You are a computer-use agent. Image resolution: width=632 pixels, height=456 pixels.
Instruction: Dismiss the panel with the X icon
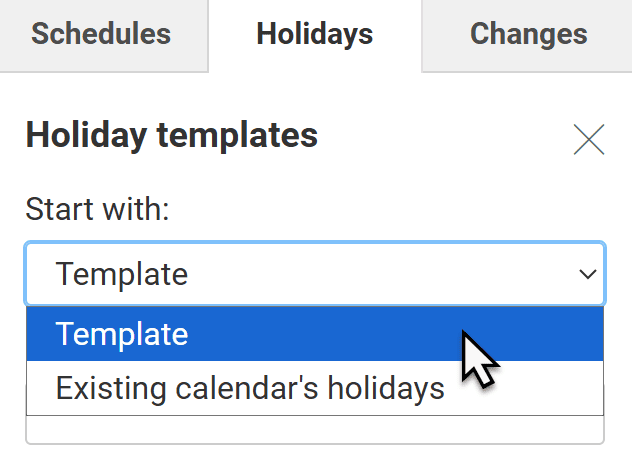point(589,140)
